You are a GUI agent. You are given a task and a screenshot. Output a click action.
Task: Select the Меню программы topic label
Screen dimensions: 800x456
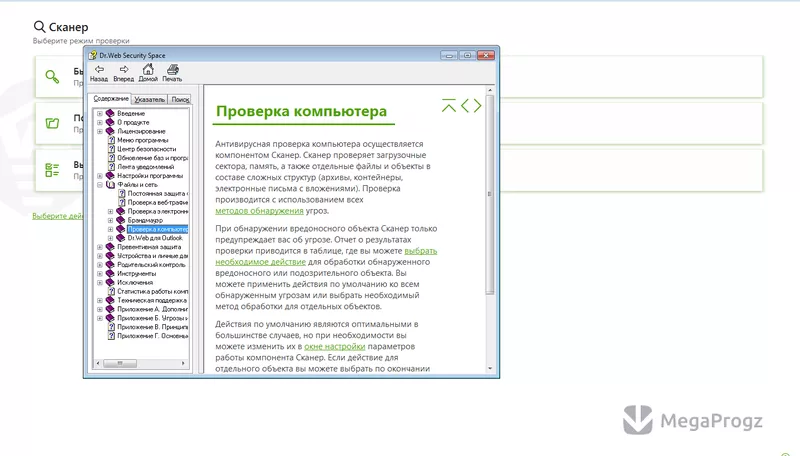[142, 140]
